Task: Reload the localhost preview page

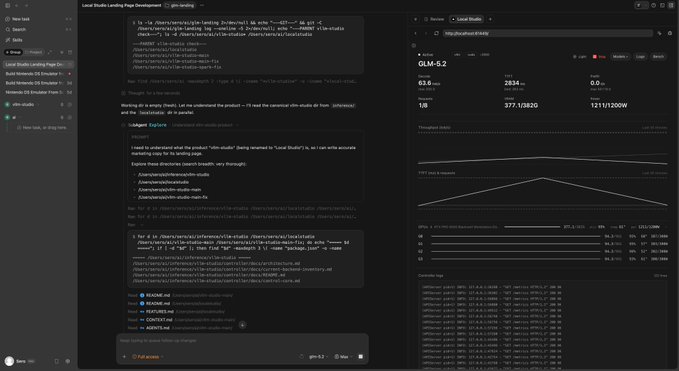Action: [436, 33]
